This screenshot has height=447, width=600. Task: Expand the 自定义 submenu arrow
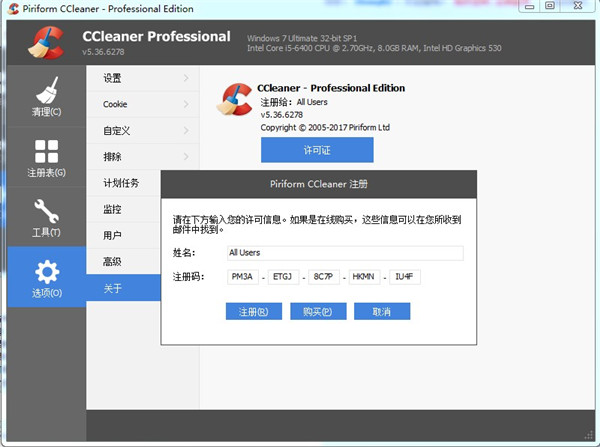pyautogui.click(x=186, y=130)
